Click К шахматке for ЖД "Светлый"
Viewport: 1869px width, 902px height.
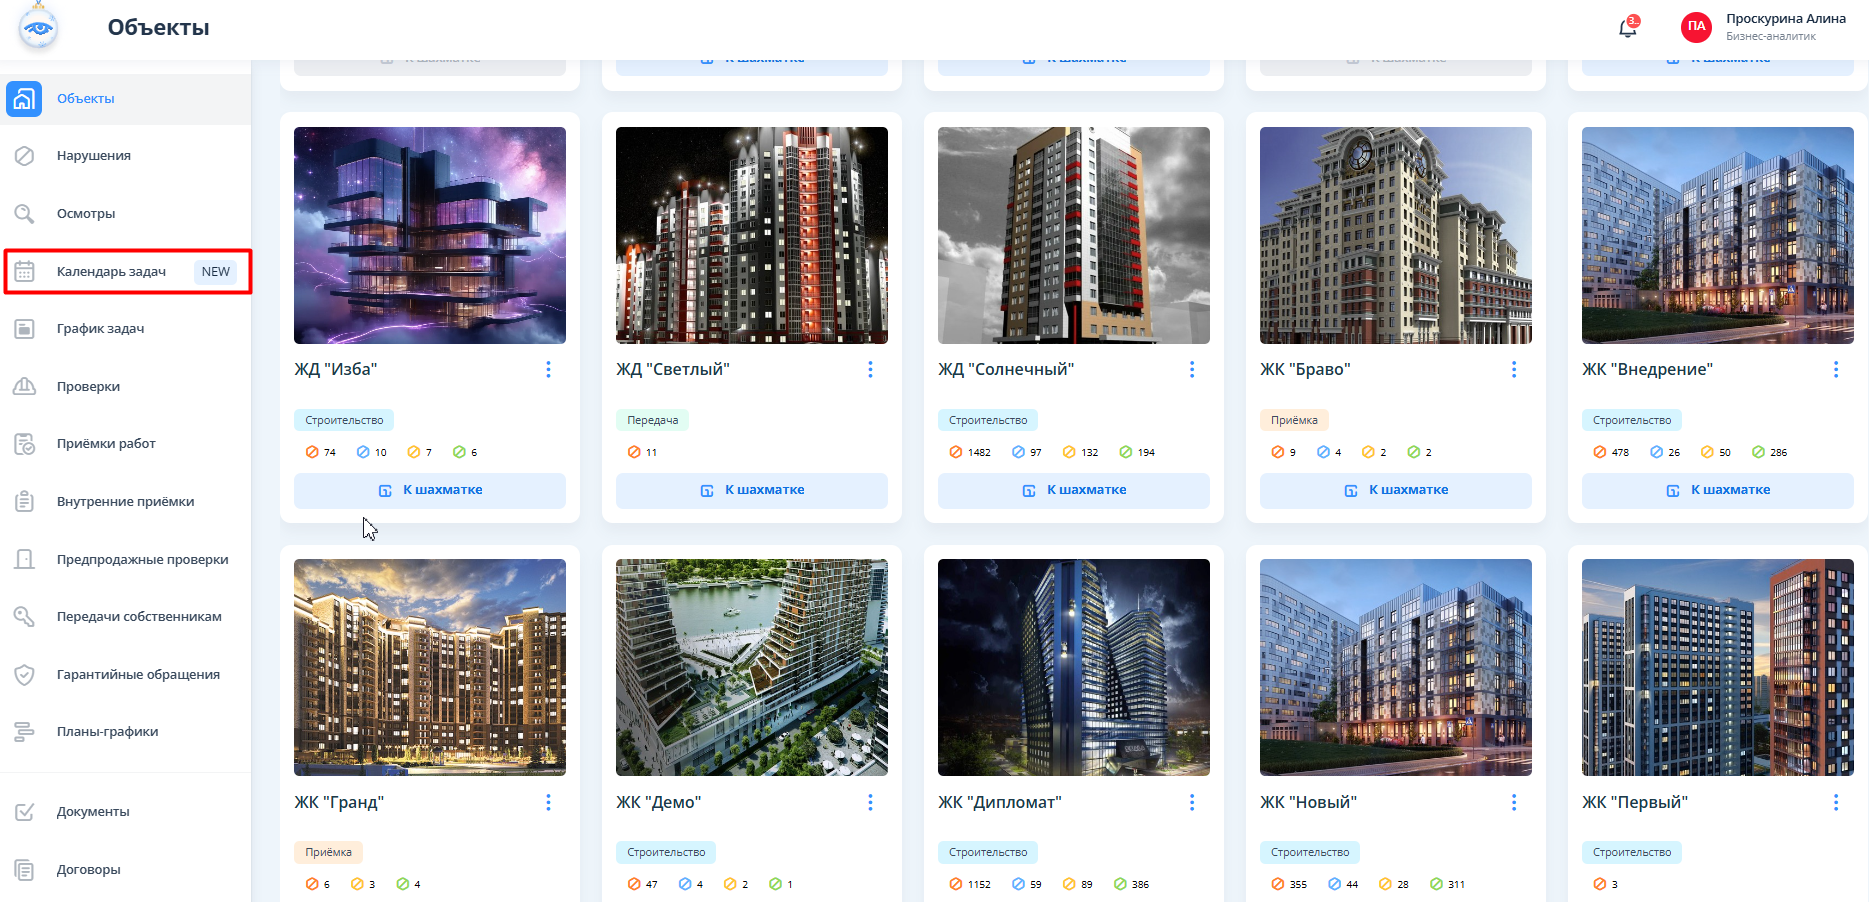click(752, 490)
